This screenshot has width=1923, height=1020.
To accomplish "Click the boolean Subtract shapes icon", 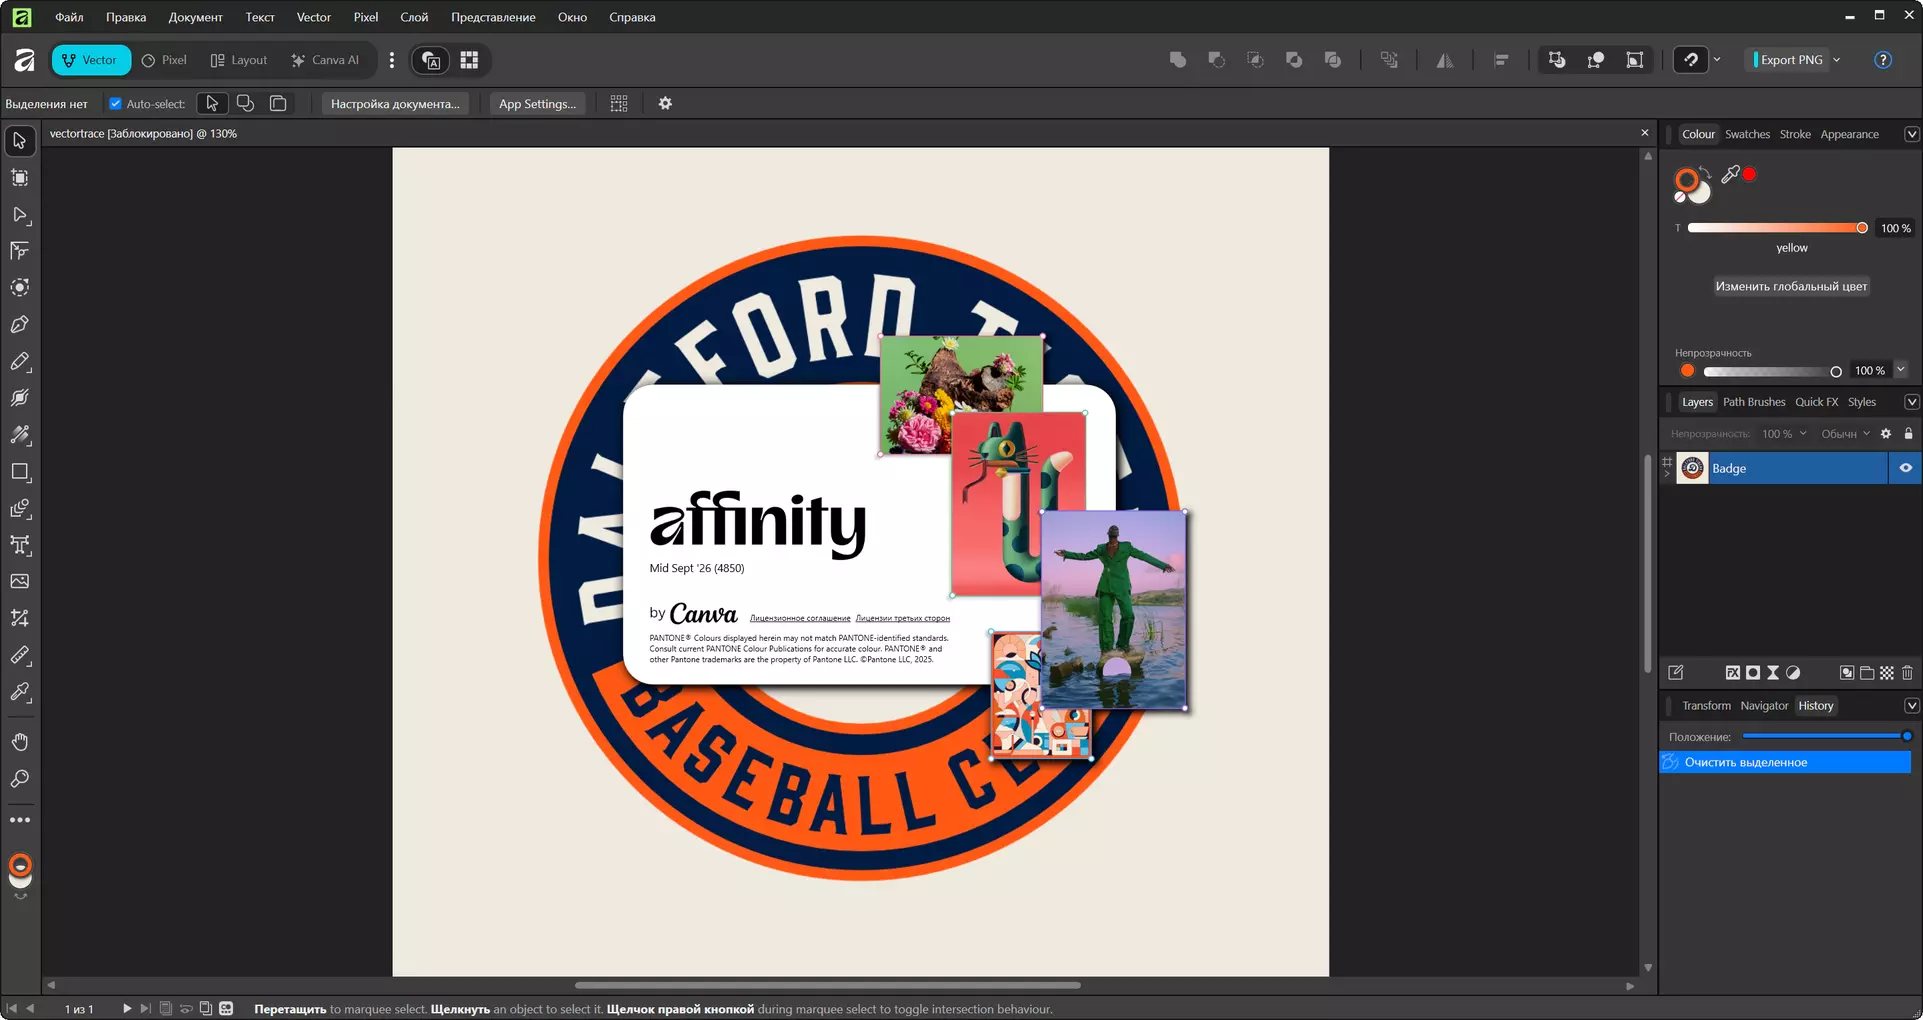I will [x=1217, y=60].
